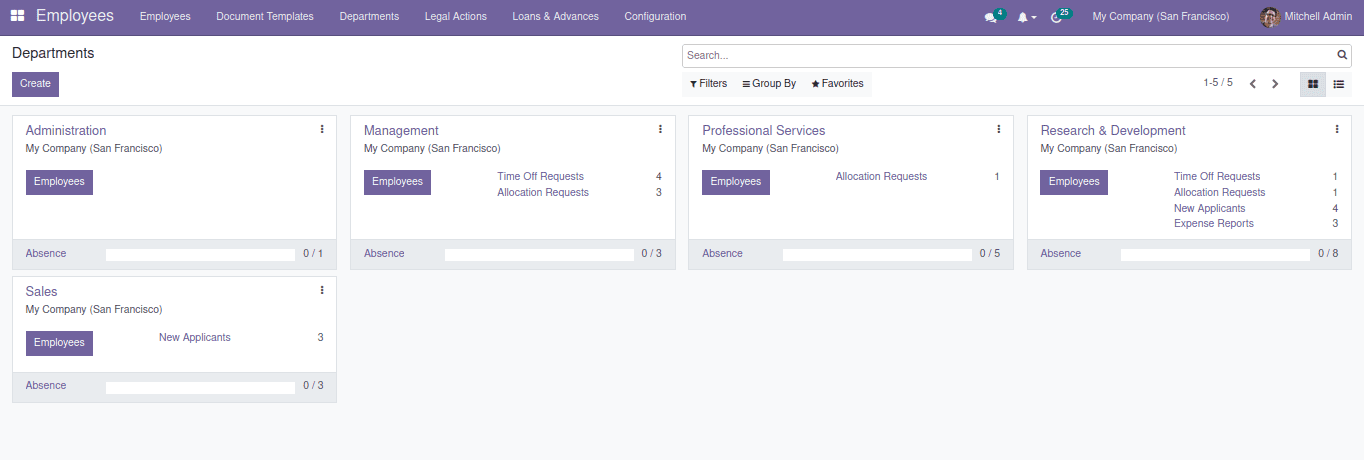
Task: Click the notifications bell icon
Action: (x=1023, y=17)
